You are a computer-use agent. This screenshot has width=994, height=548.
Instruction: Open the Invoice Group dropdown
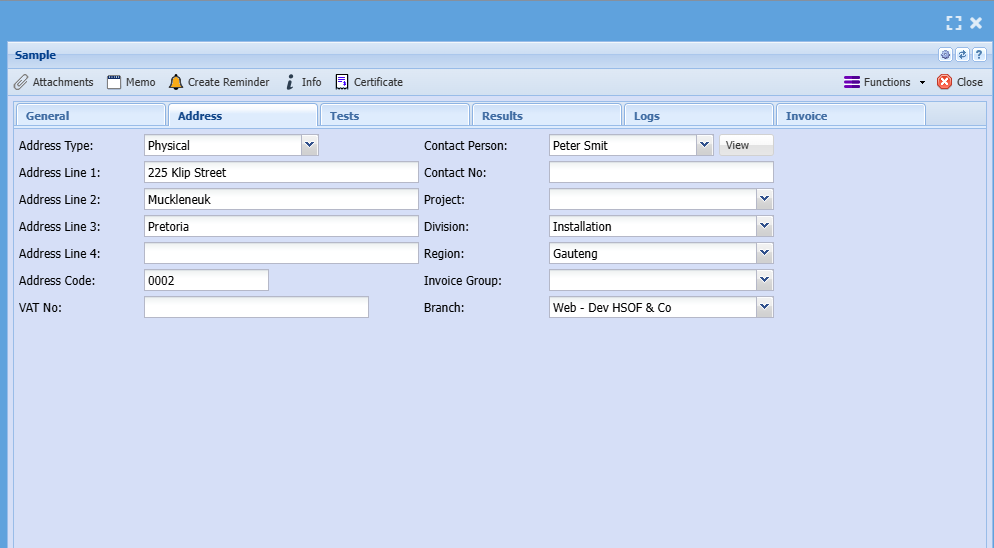(765, 280)
